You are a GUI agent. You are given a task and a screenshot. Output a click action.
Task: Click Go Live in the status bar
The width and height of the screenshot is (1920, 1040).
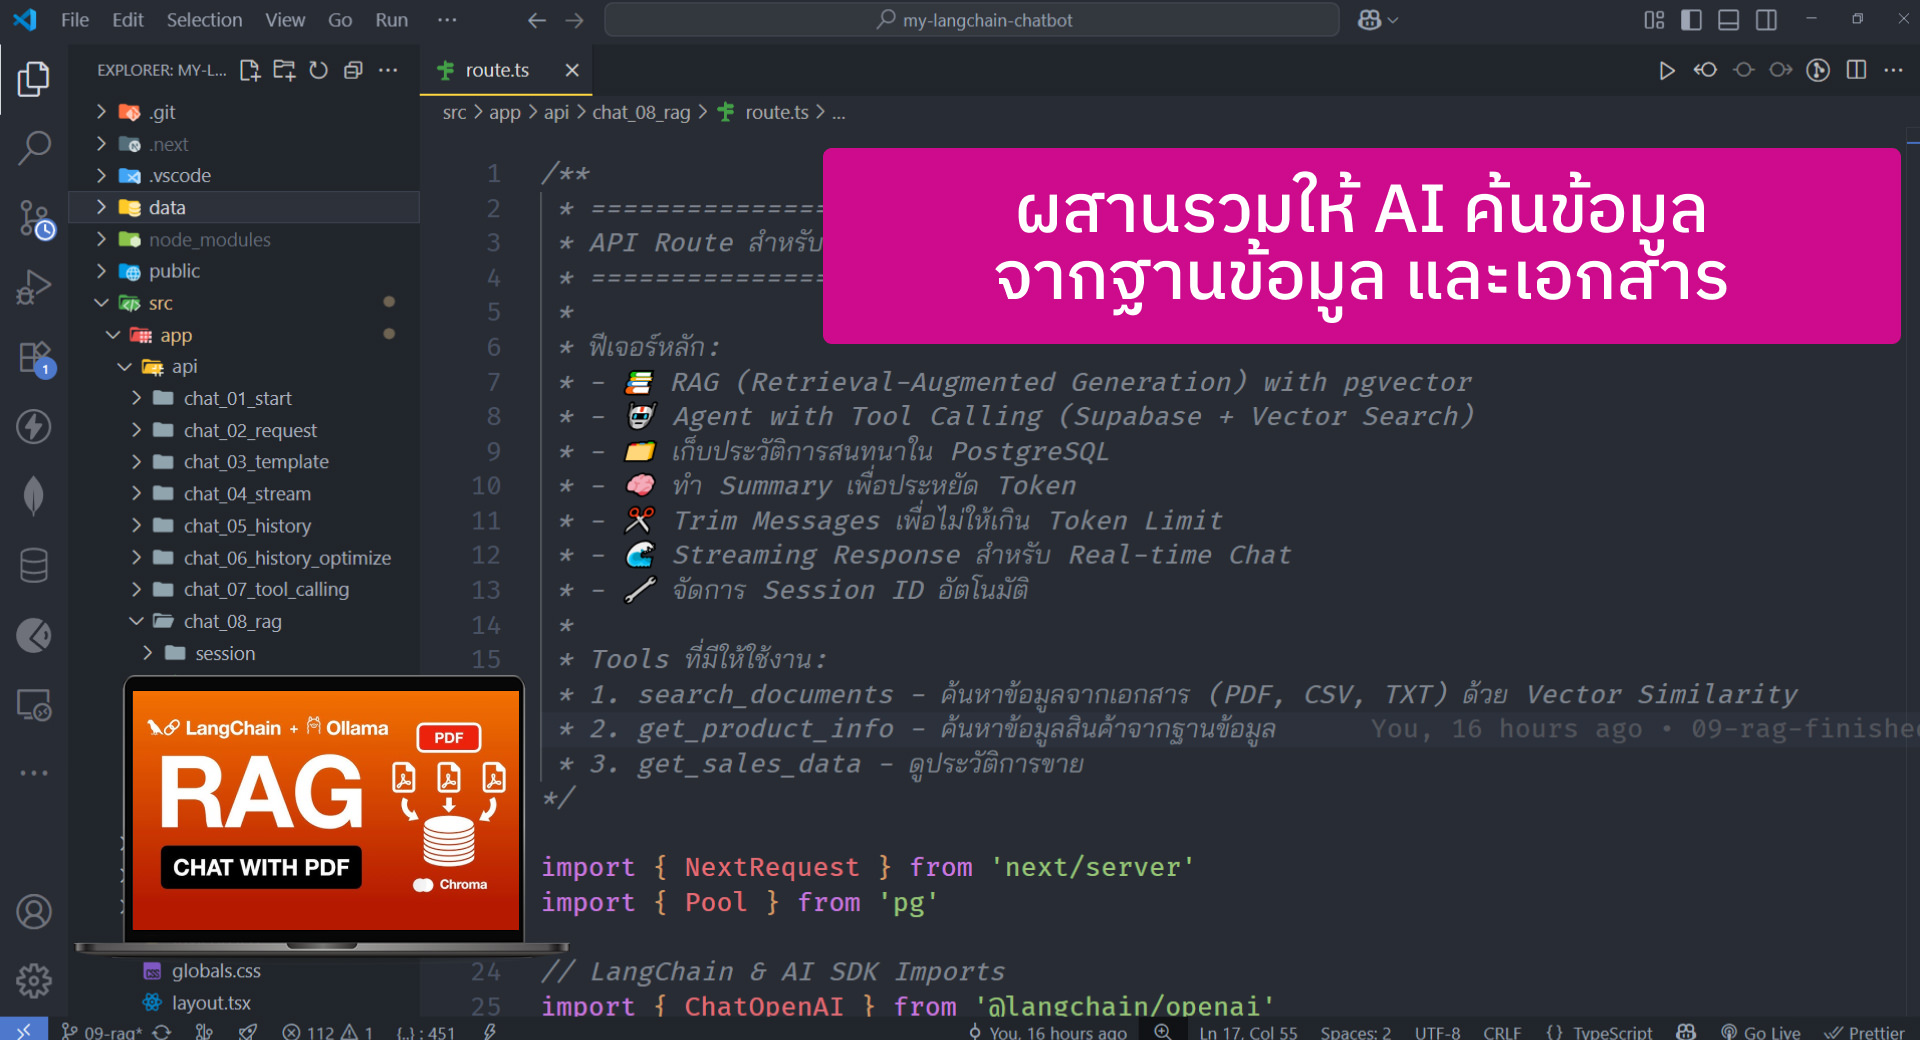pyautogui.click(x=1760, y=1031)
